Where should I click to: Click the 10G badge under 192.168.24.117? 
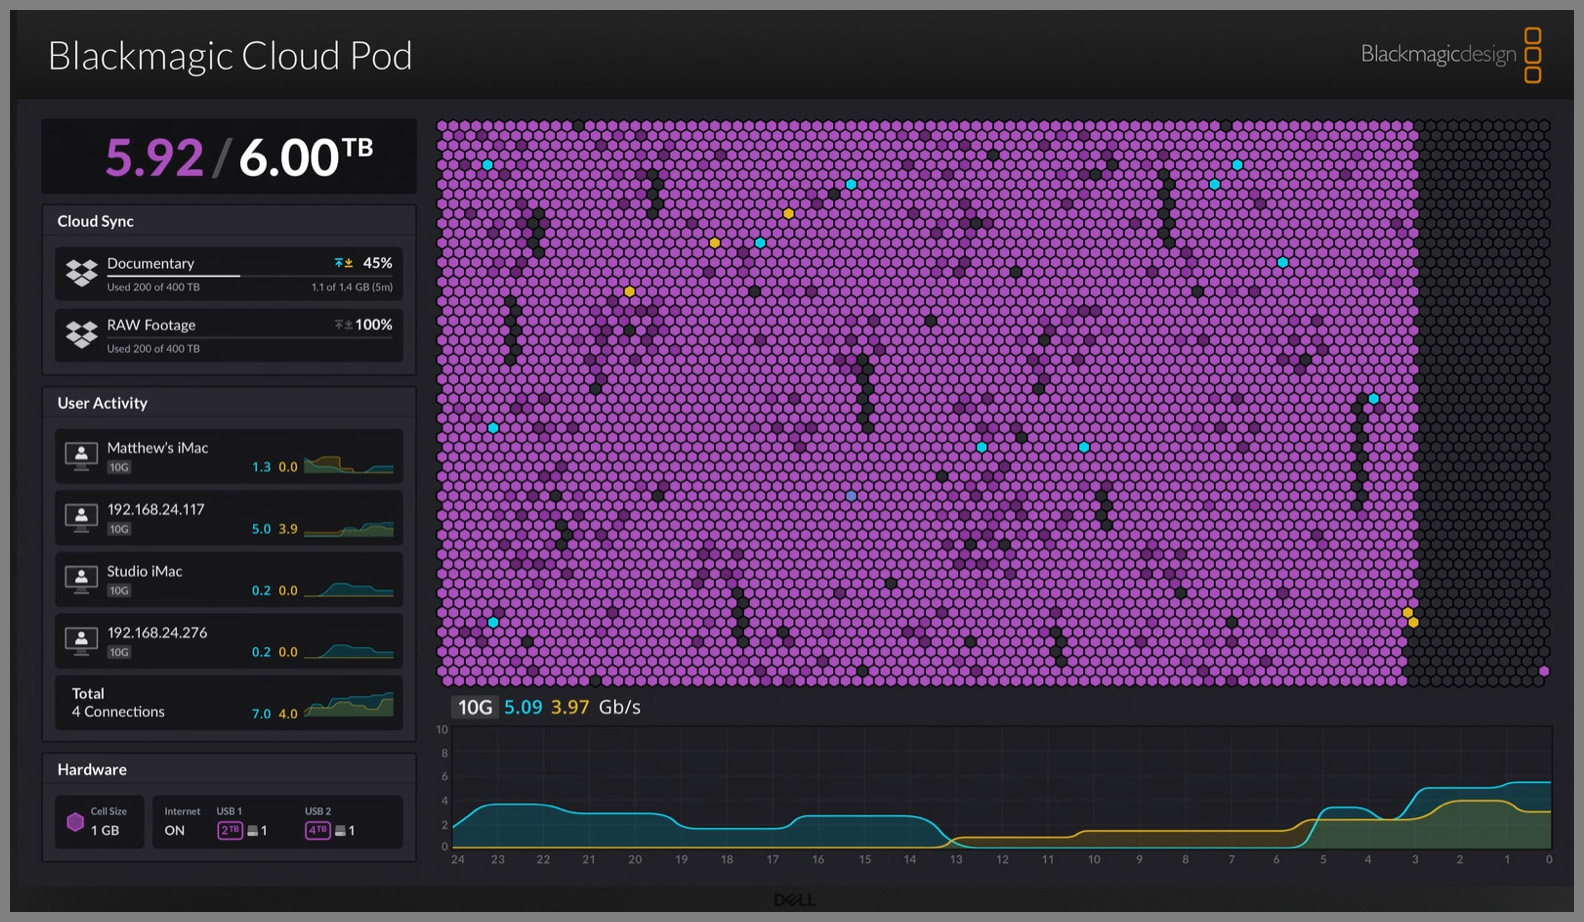click(119, 529)
